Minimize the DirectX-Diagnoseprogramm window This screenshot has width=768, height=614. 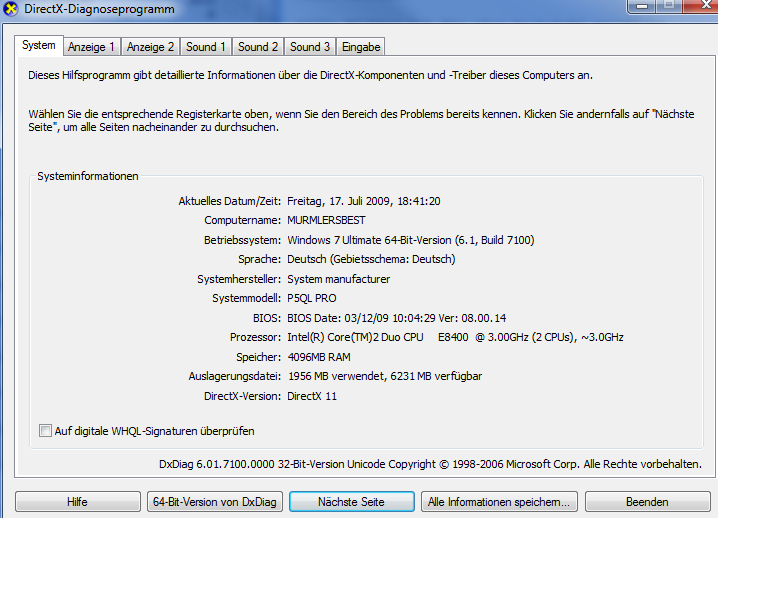click(642, 6)
